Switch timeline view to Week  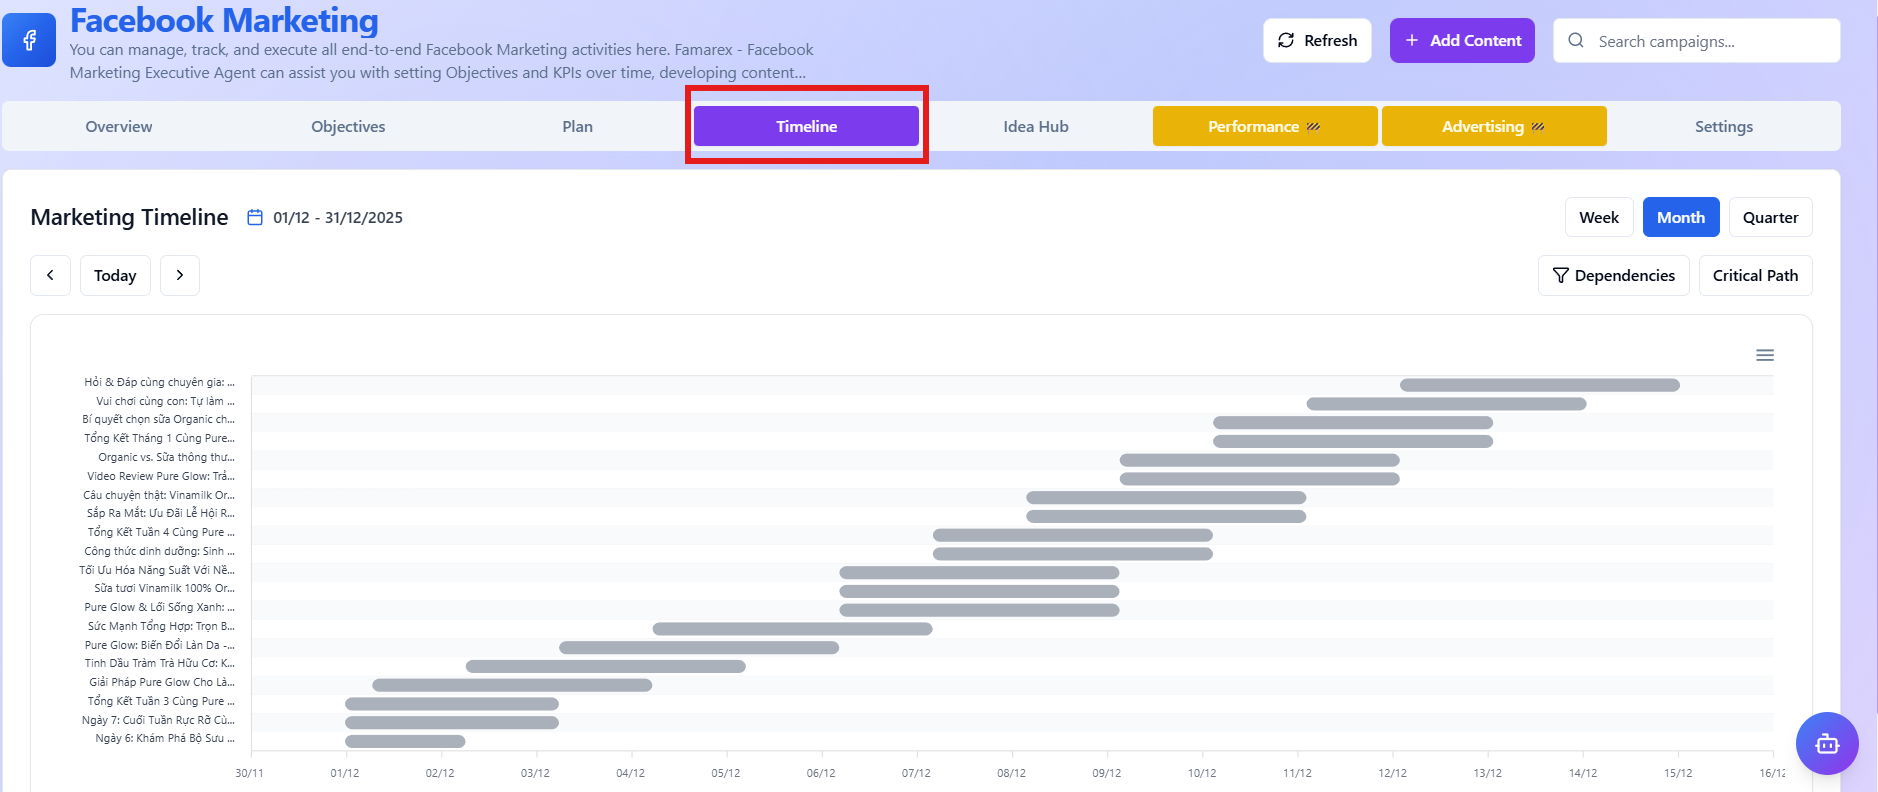(1598, 217)
